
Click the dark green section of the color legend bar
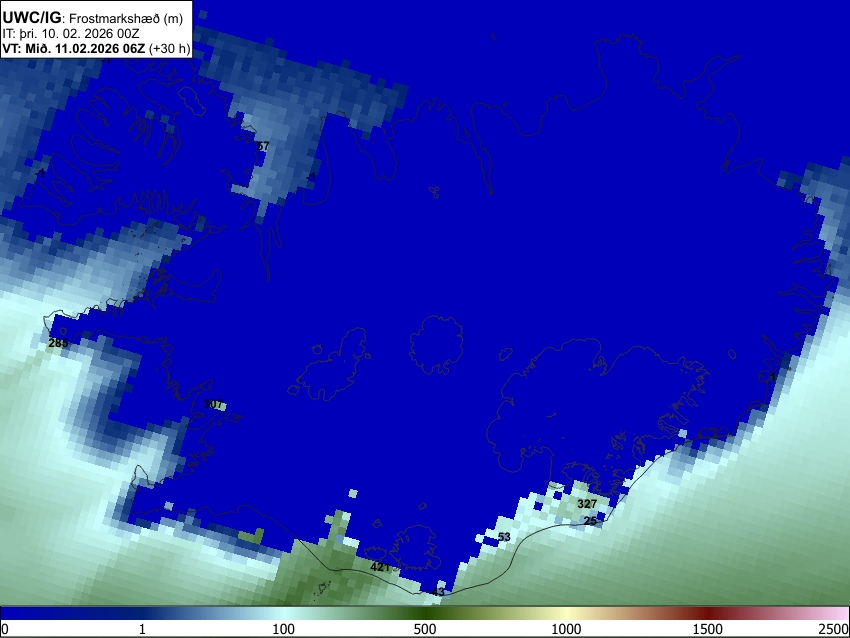pyautogui.click(x=425, y=614)
